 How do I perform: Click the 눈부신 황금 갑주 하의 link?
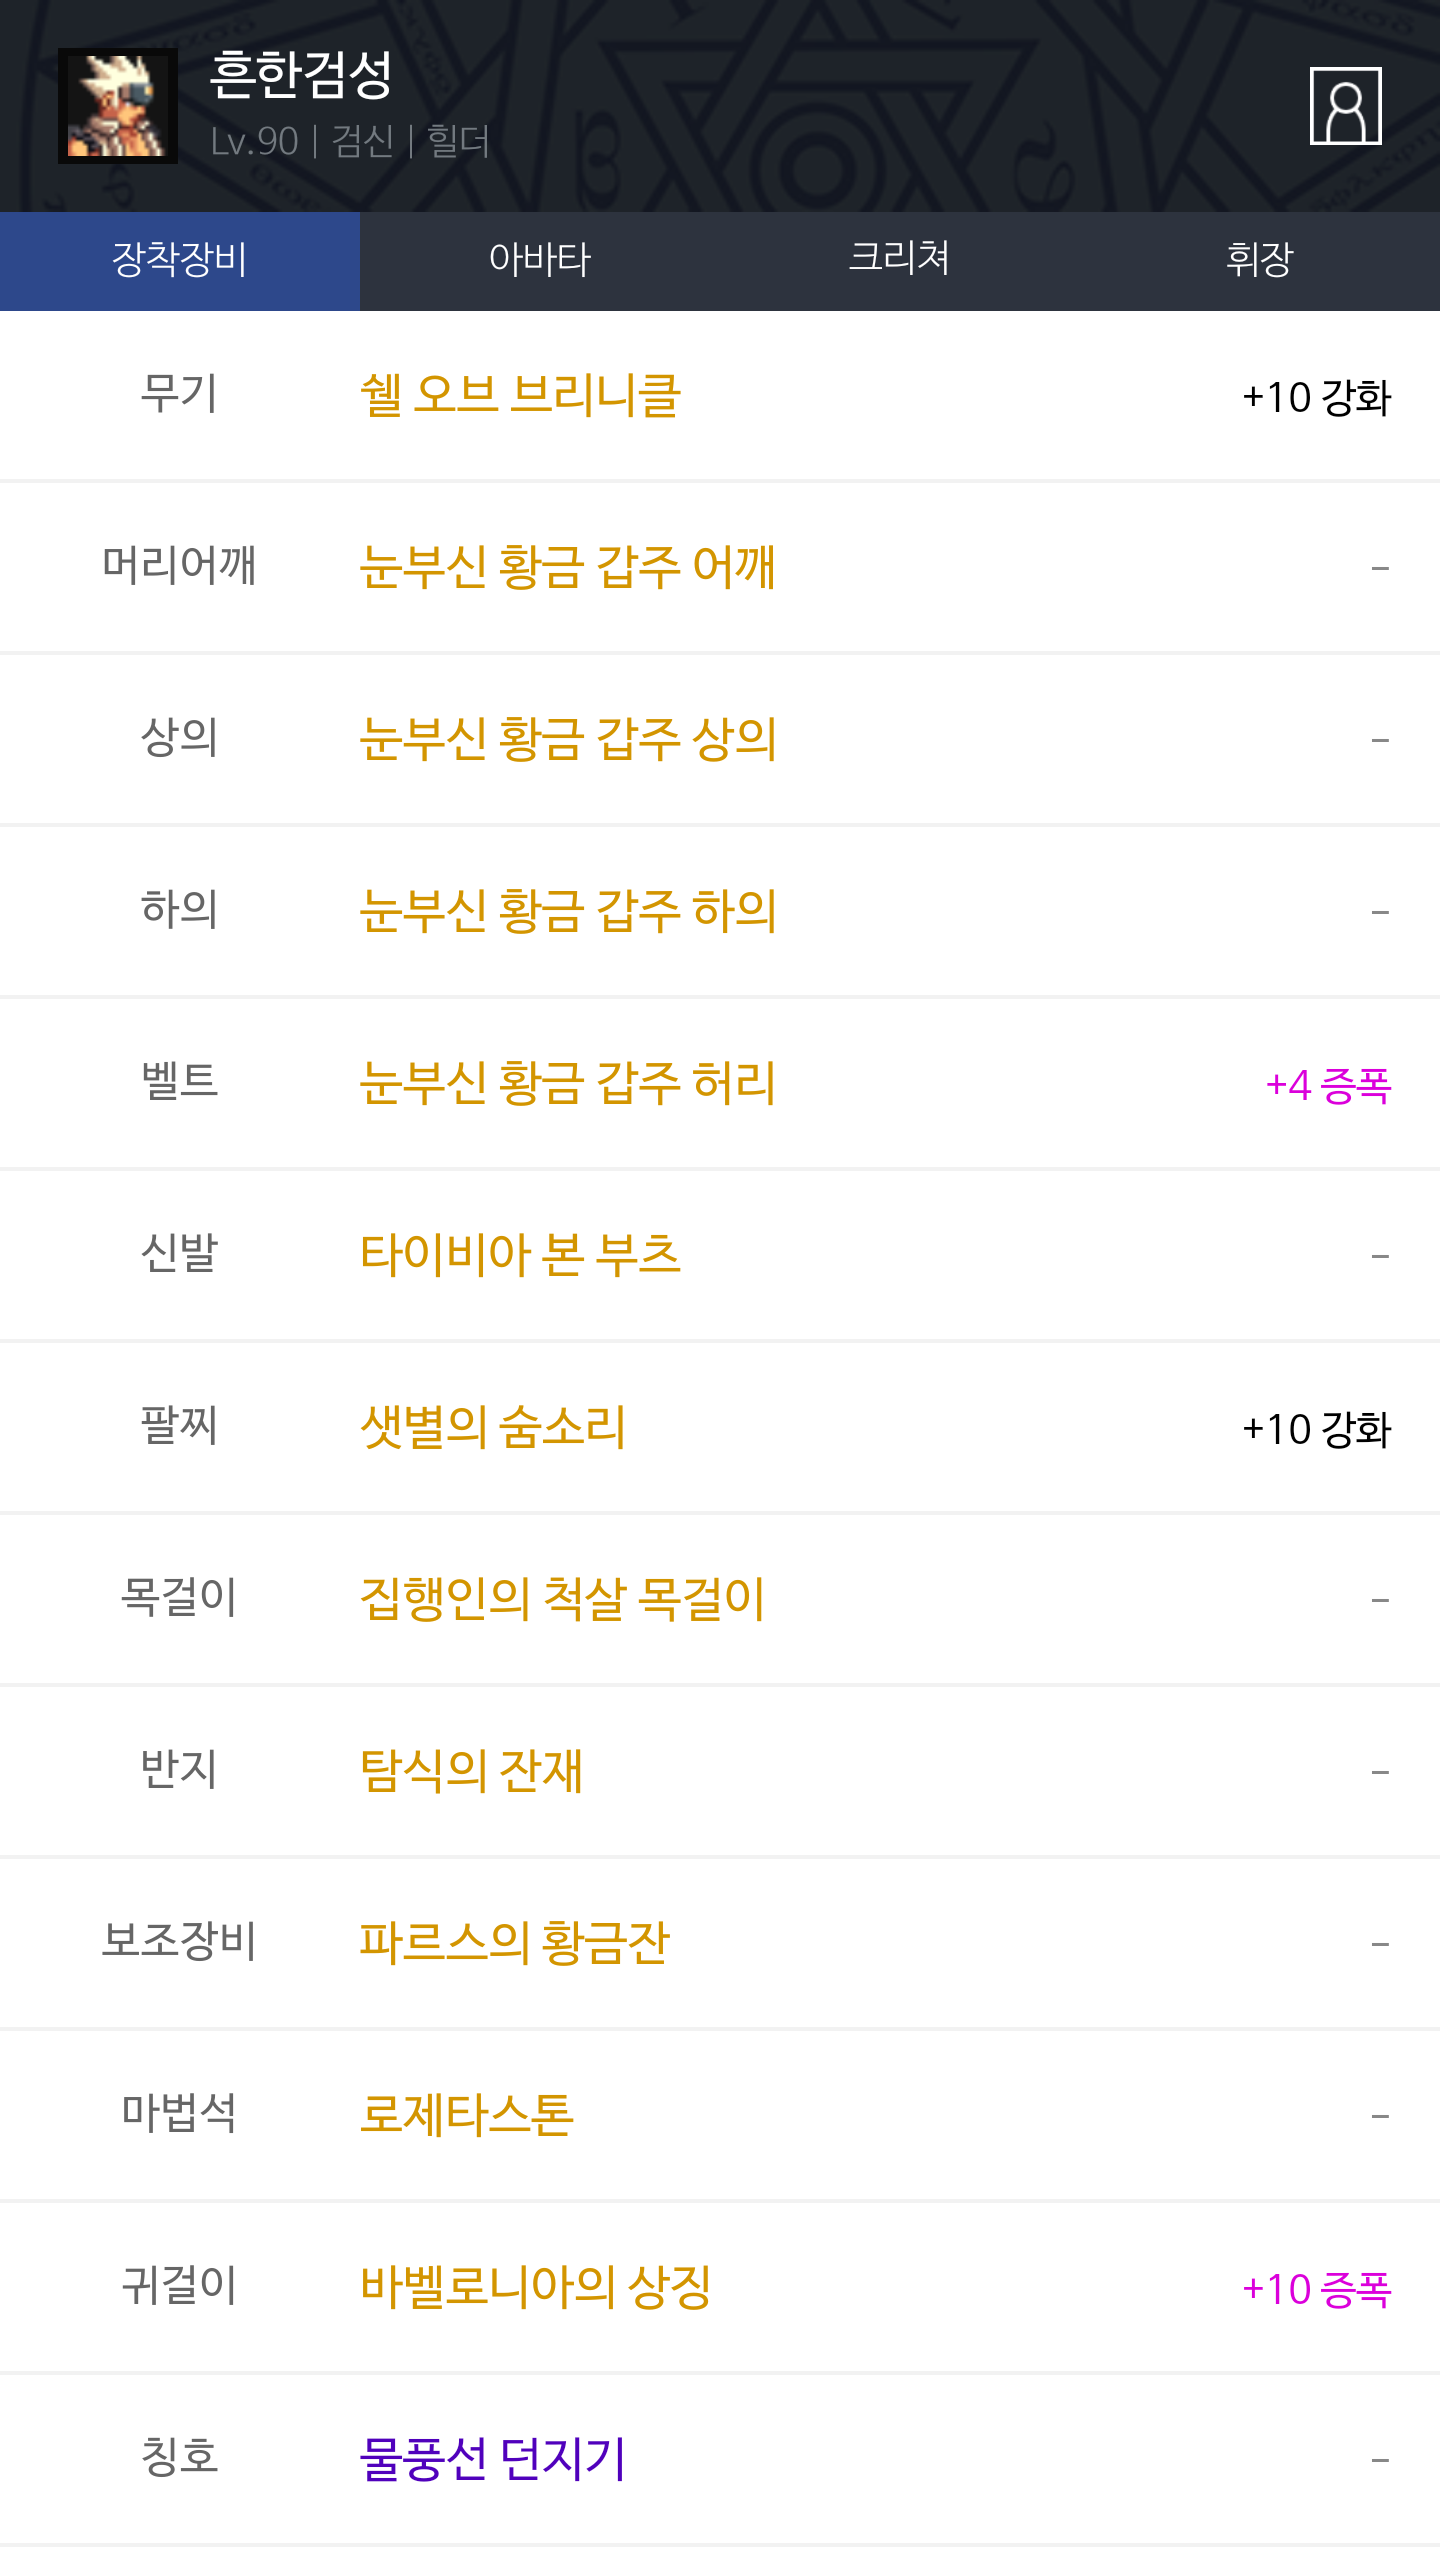pos(567,912)
